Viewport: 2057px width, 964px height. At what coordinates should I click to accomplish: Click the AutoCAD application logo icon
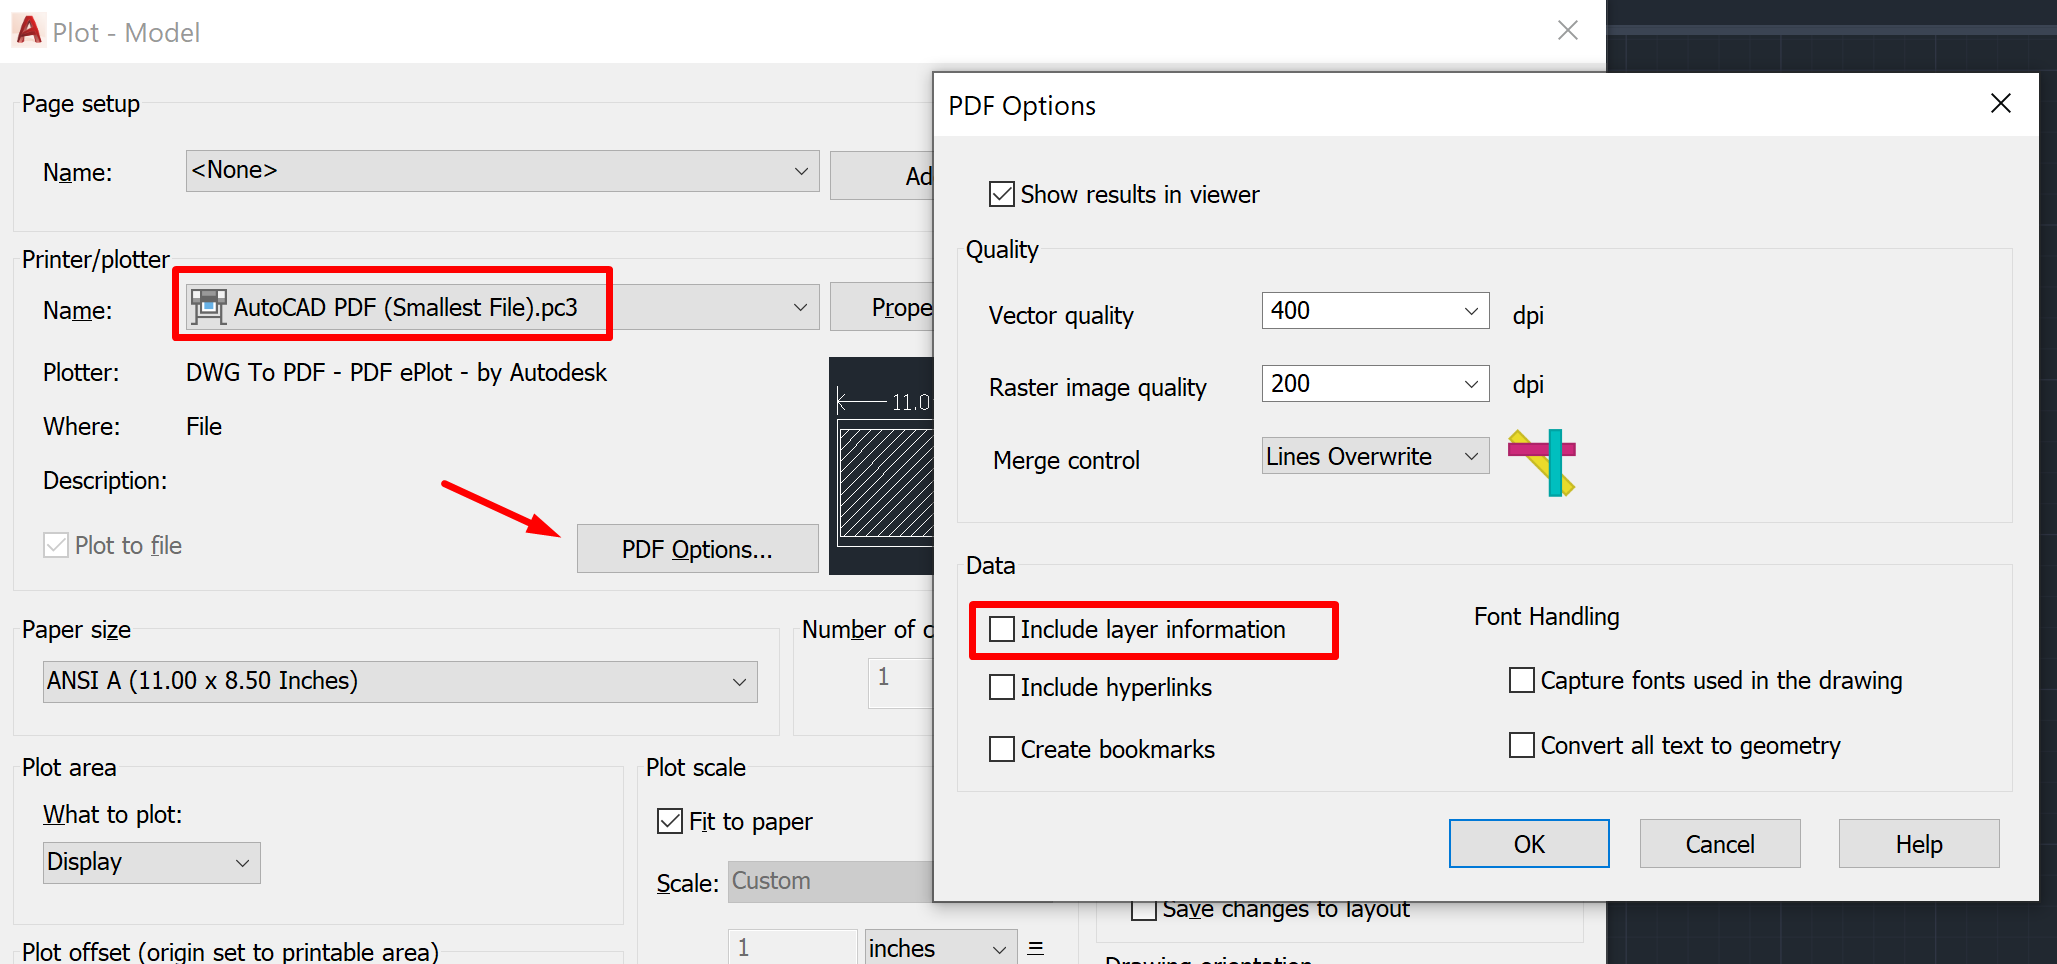click(x=27, y=30)
